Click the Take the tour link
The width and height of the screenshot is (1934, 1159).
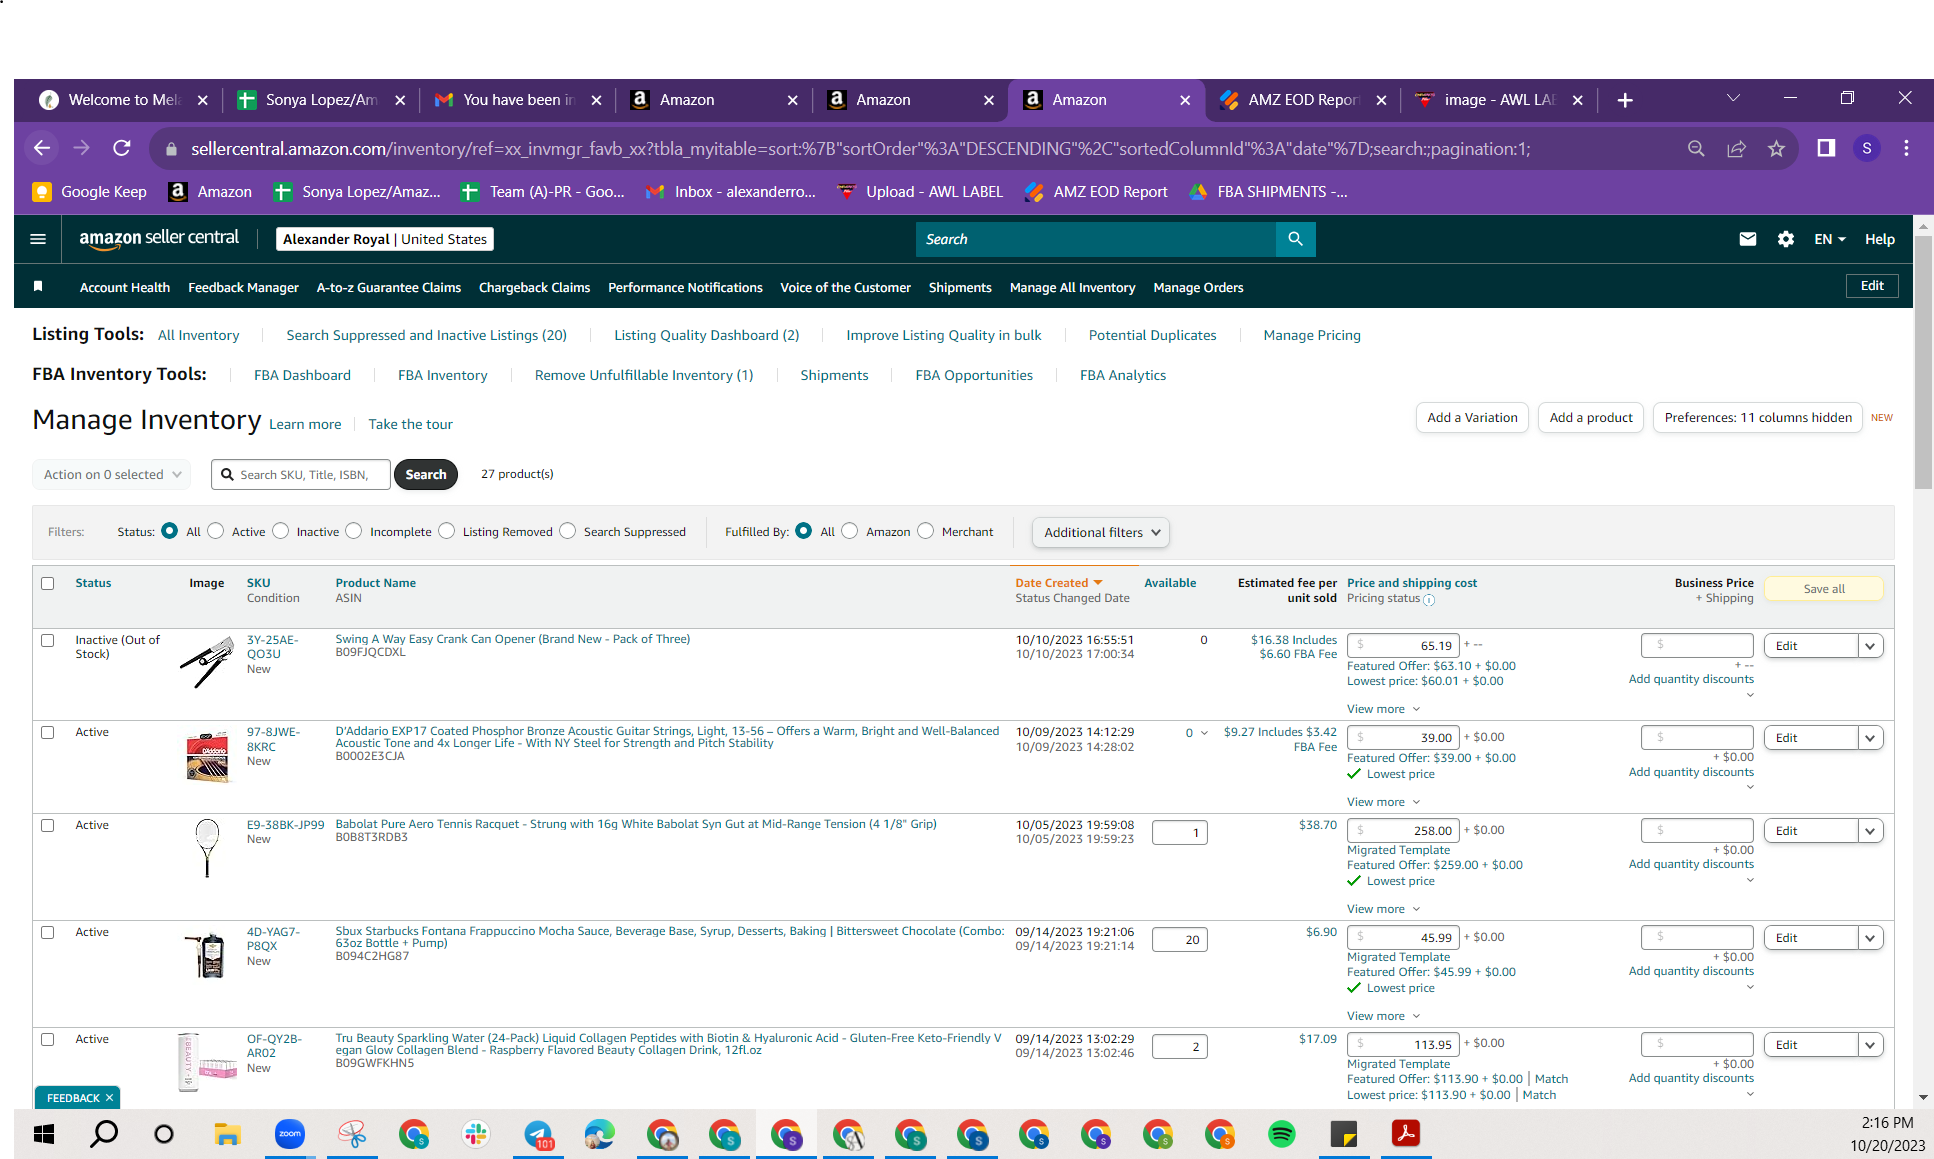tap(410, 424)
